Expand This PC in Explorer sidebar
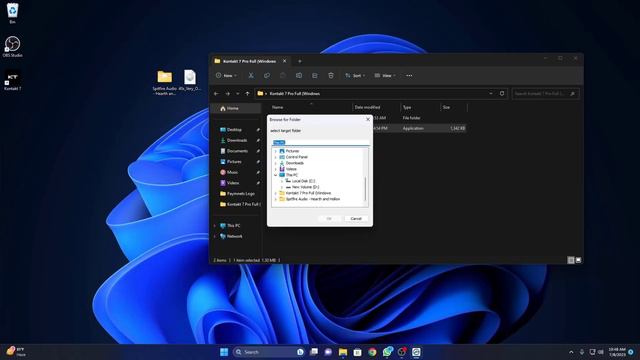The image size is (640, 360). click(x=215, y=226)
